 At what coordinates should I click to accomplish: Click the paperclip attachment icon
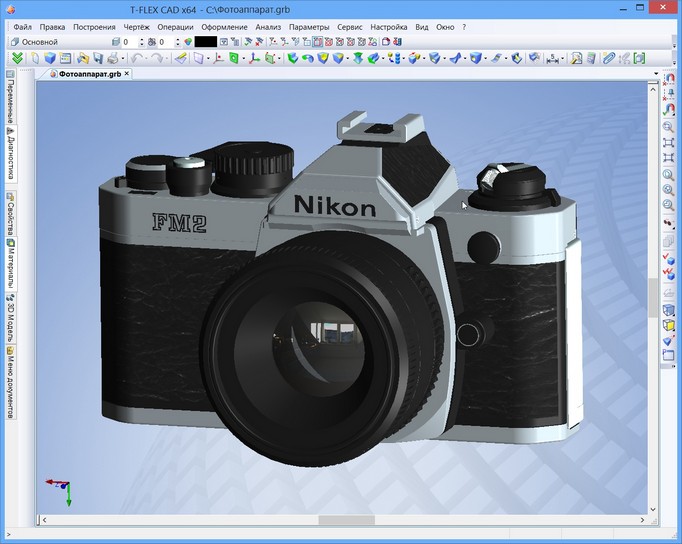coord(609,58)
